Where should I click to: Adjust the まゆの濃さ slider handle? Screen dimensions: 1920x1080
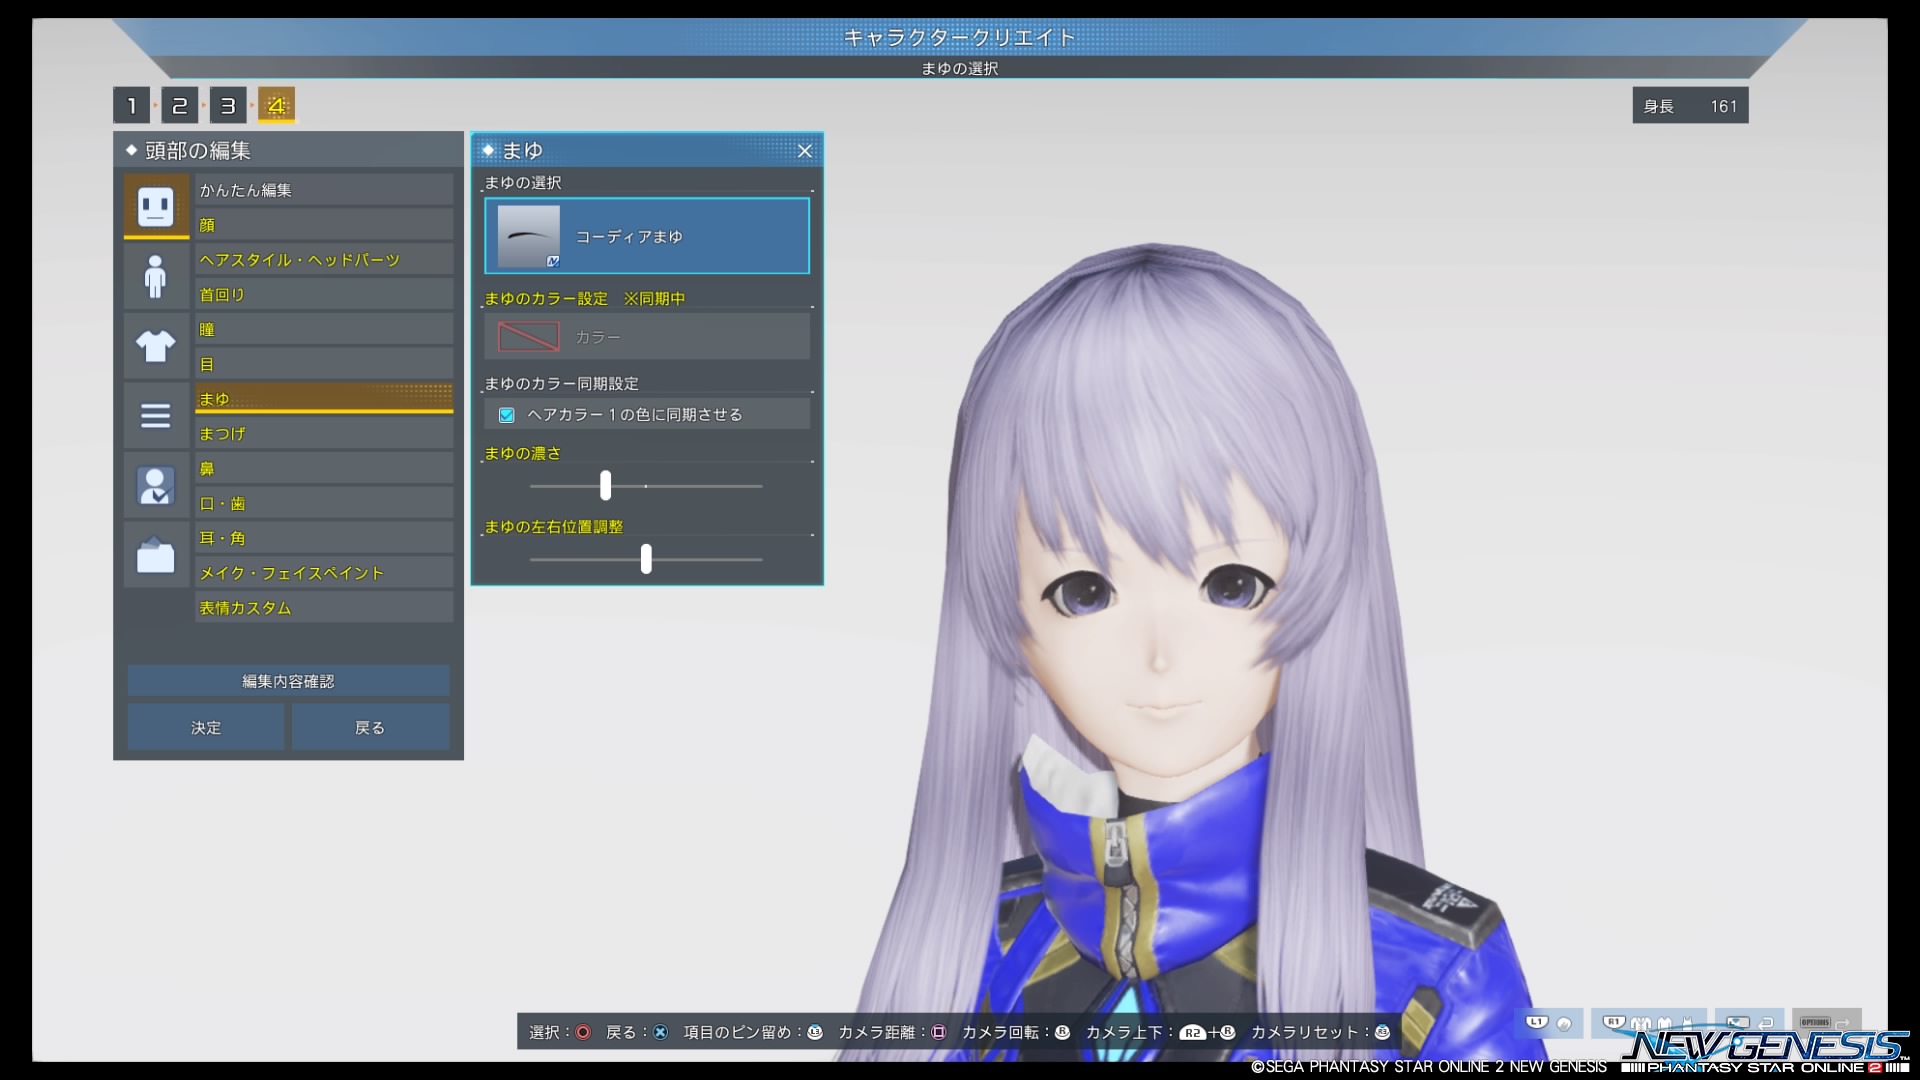605,486
